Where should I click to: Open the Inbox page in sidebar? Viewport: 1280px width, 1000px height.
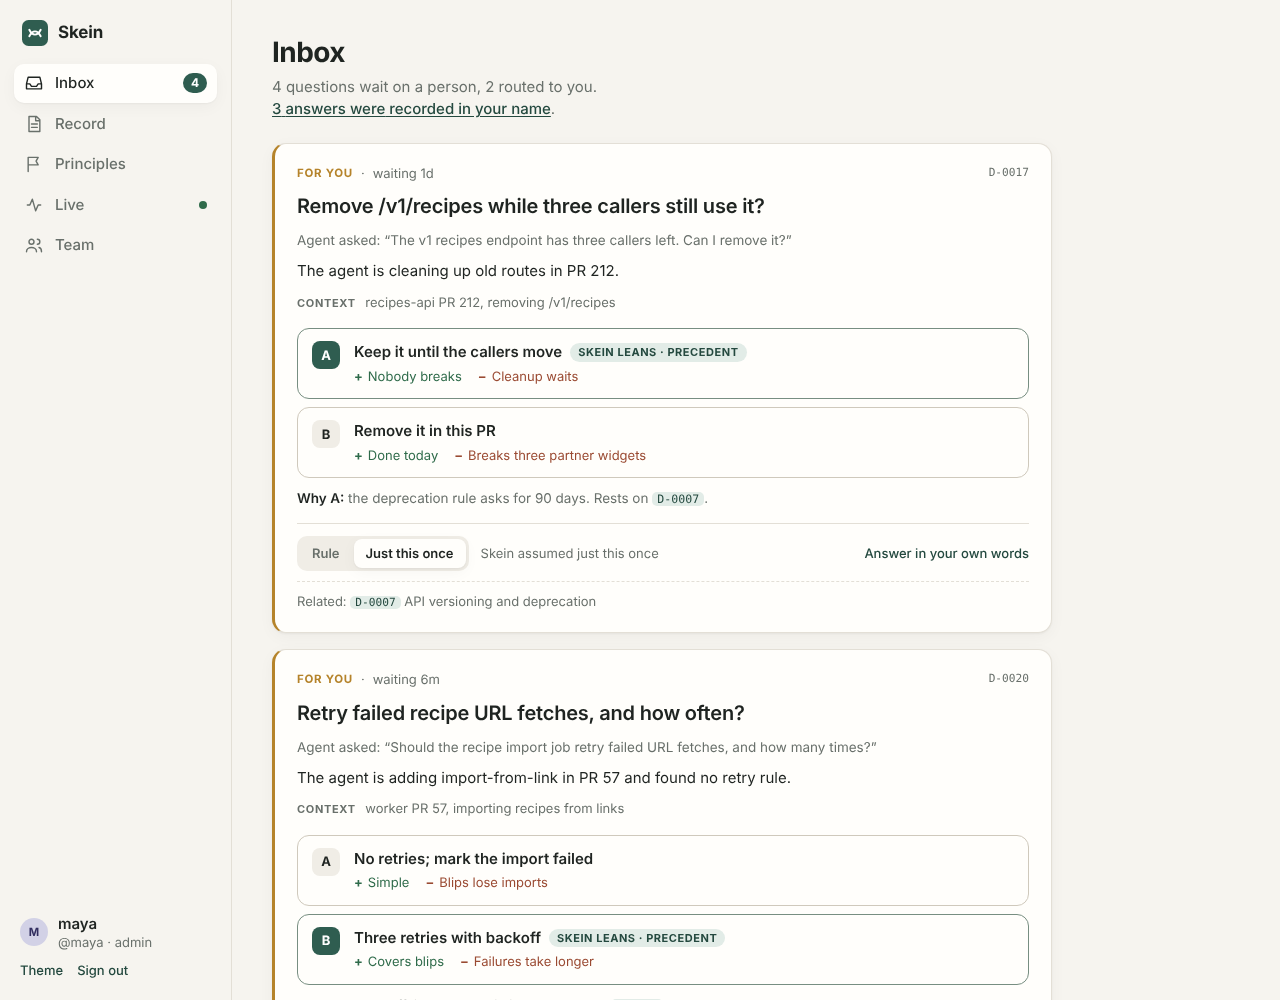pyautogui.click(x=115, y=83)
